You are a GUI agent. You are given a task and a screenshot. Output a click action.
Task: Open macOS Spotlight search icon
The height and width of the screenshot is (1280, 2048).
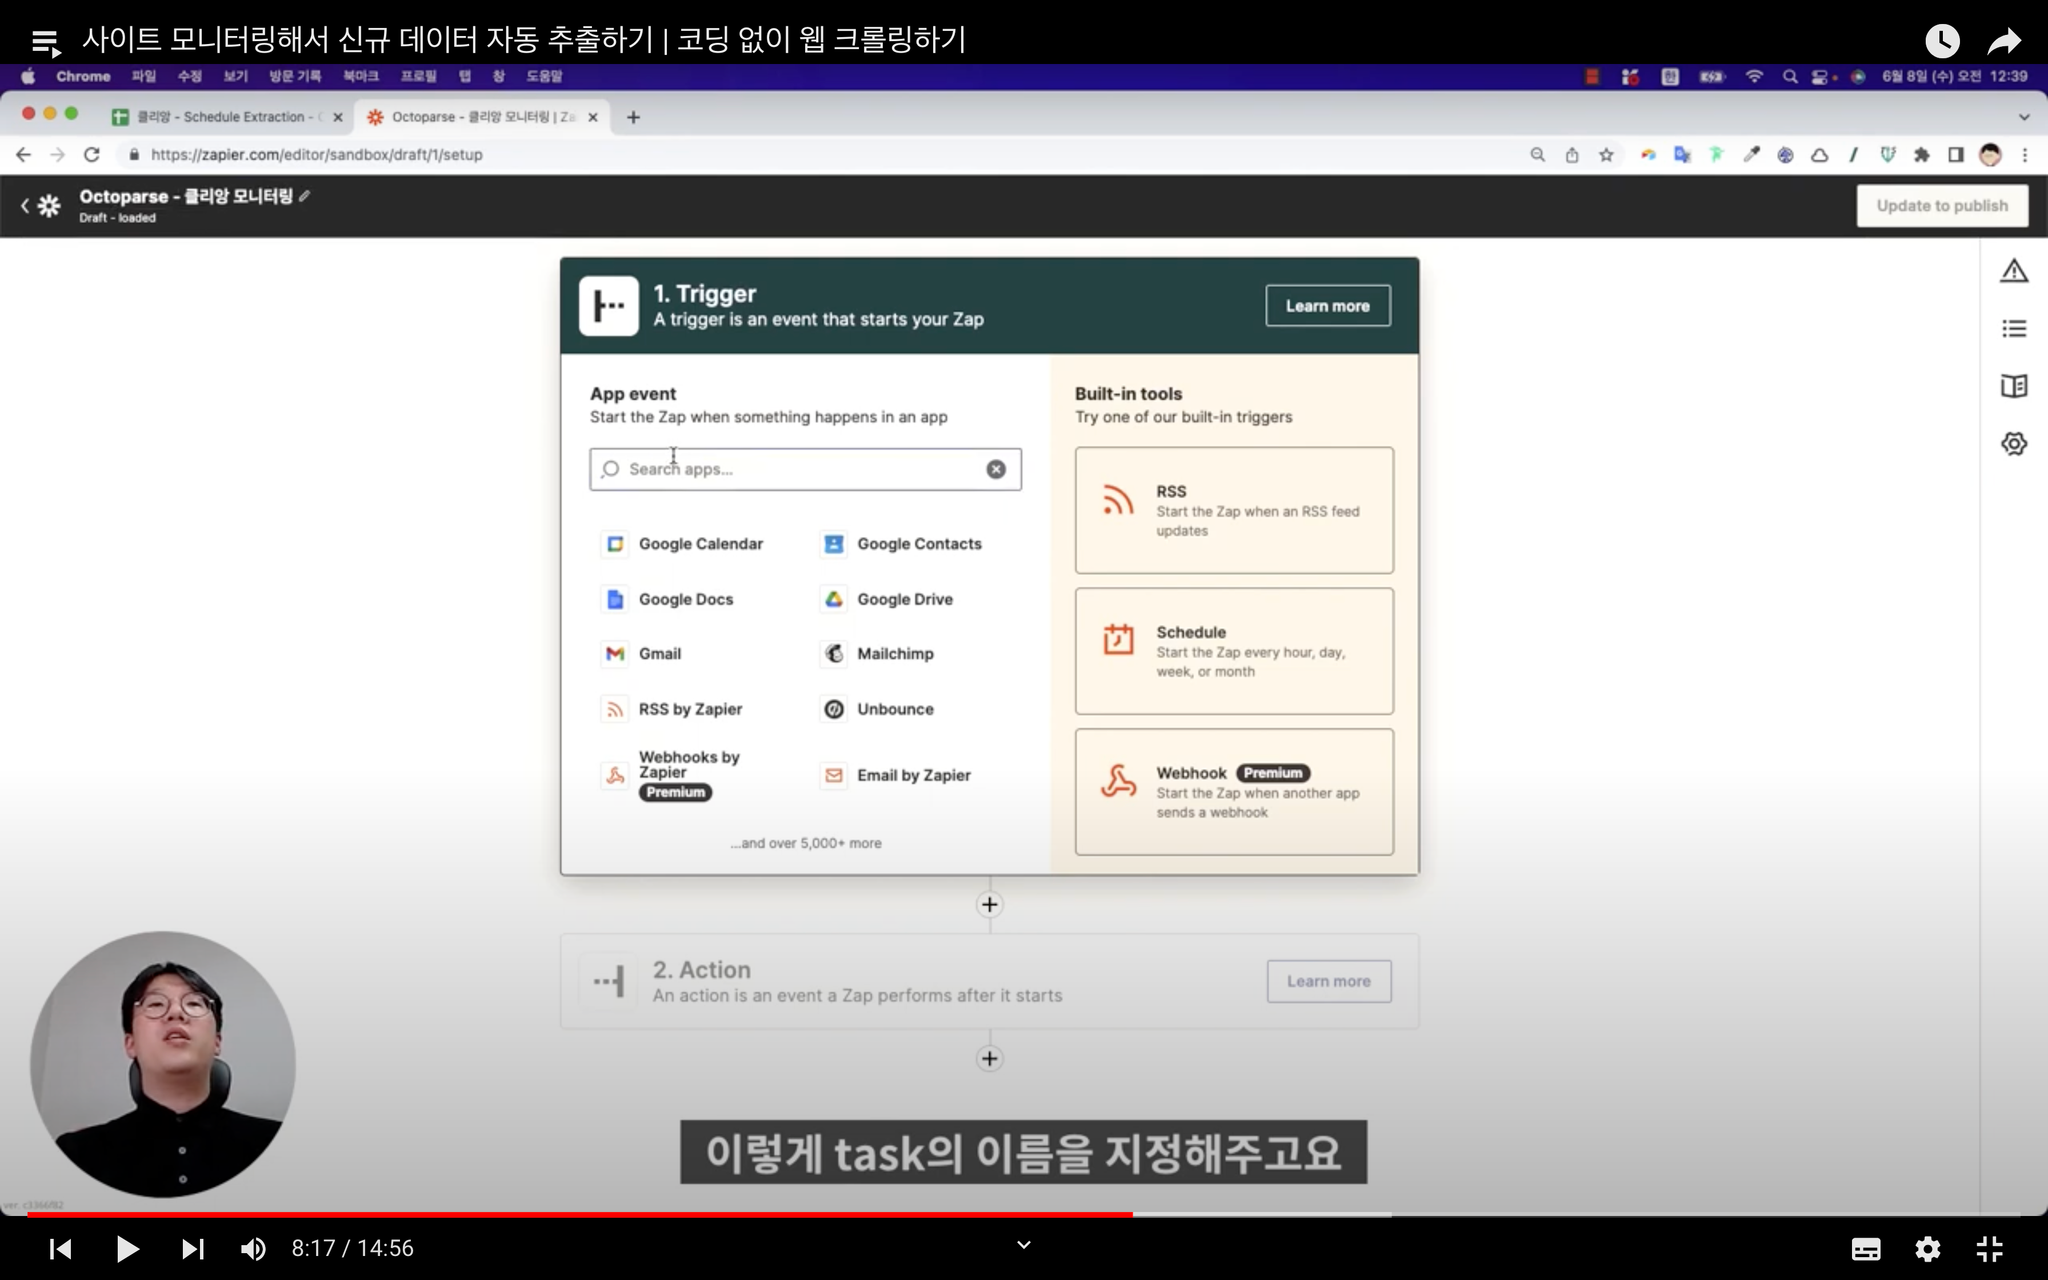(1790, 76)
